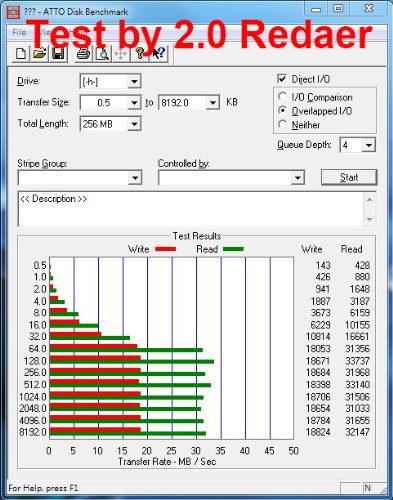Open a saved benchmark with folder icon
Screen dimensions: 393x500
point(40,54)
